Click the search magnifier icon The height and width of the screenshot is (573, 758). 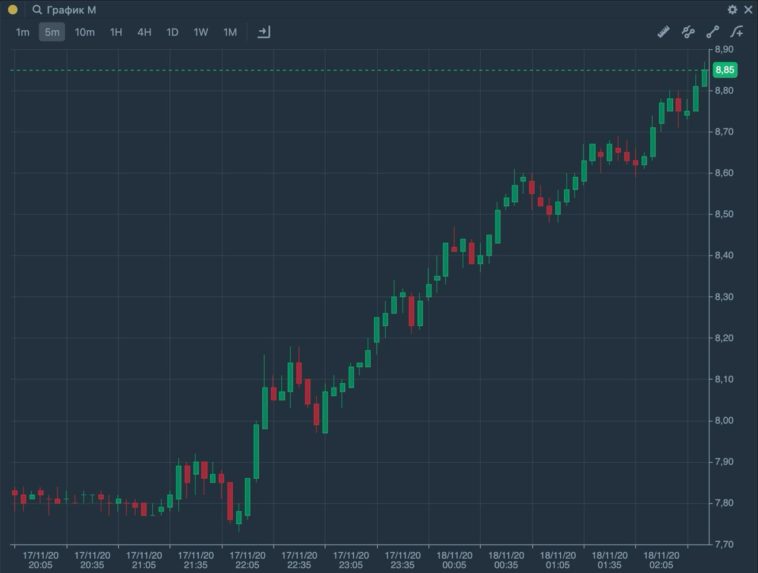(x=37, y=10)
